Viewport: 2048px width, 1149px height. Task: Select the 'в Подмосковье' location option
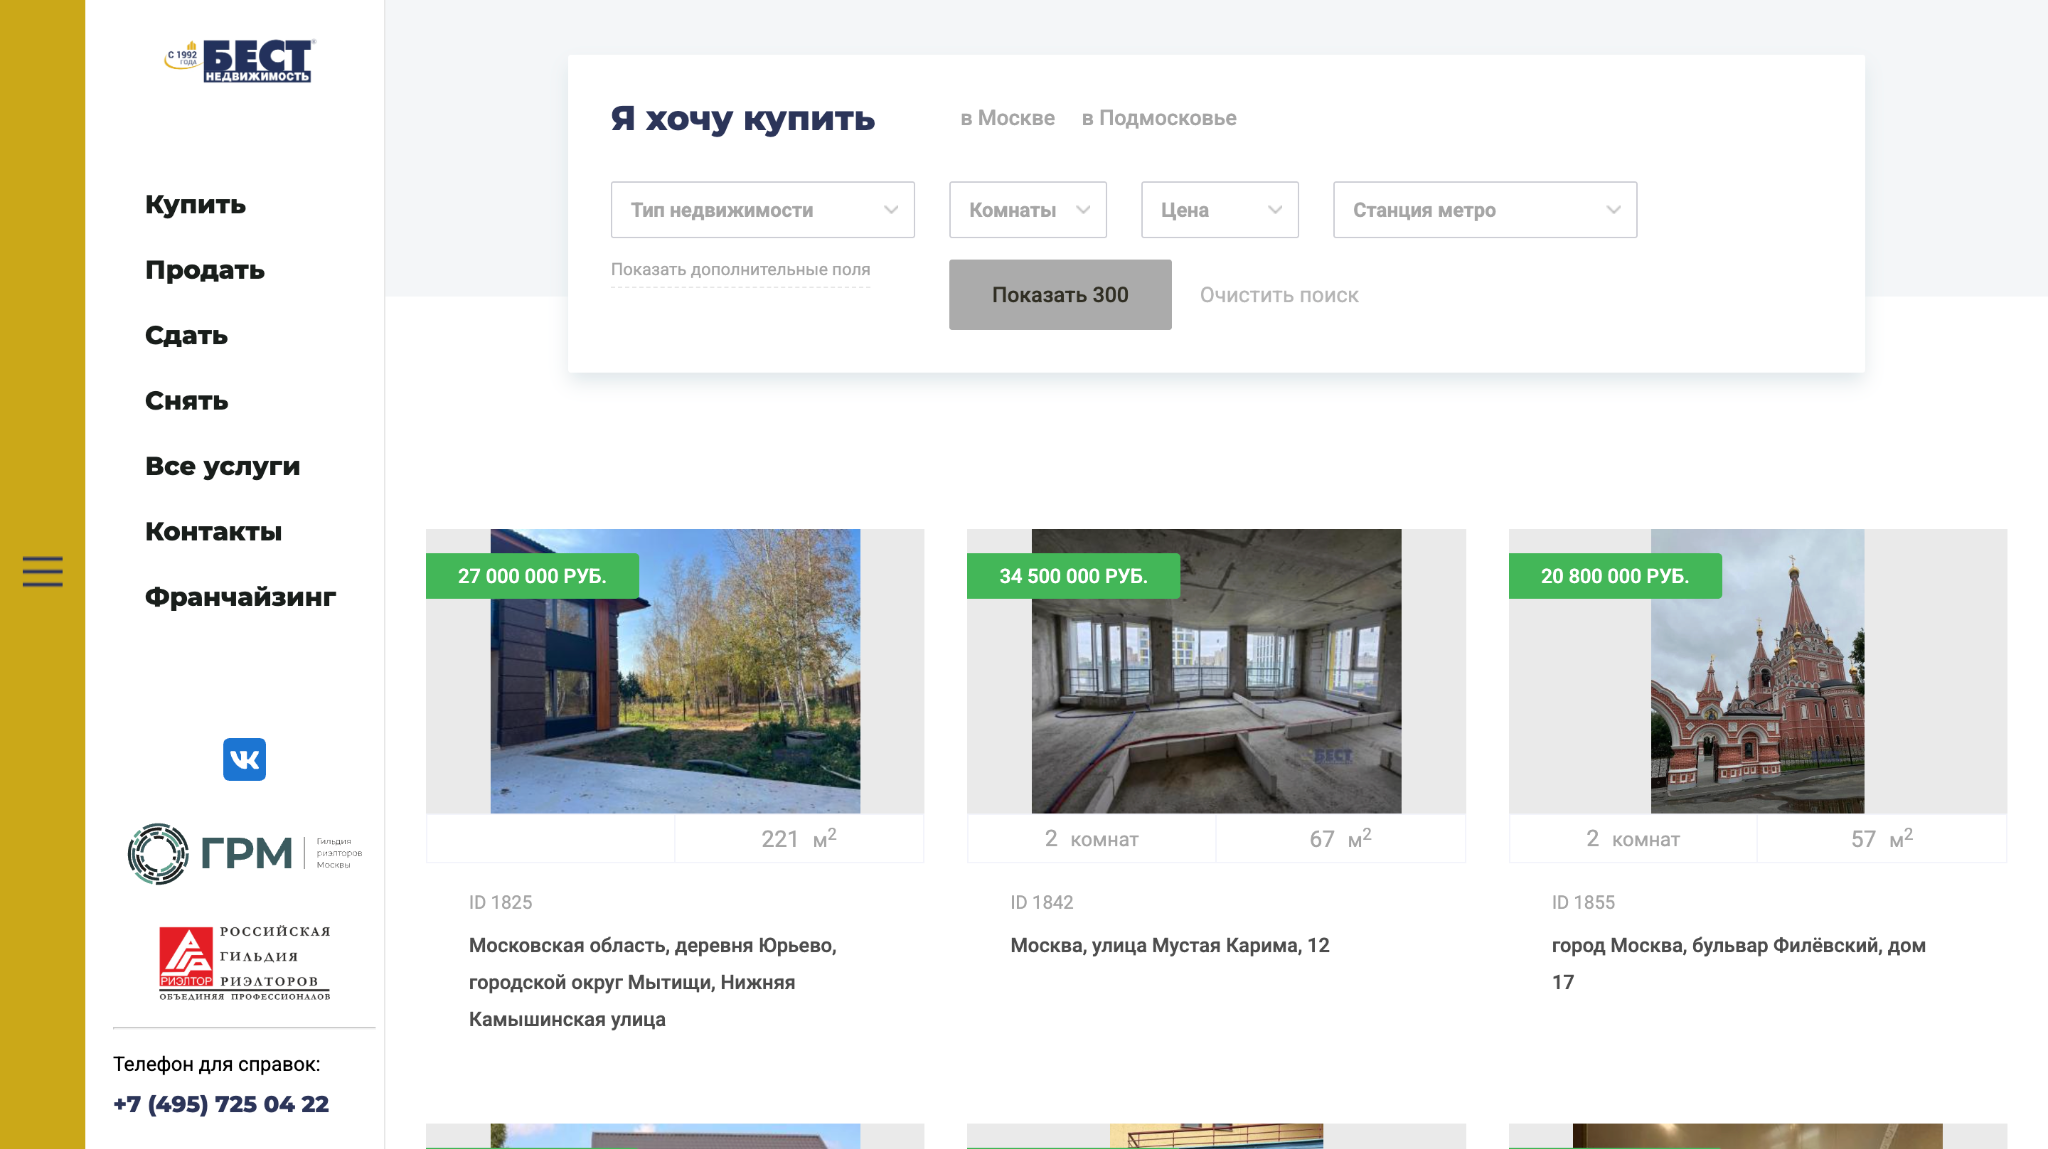[x=1158, y=118]
